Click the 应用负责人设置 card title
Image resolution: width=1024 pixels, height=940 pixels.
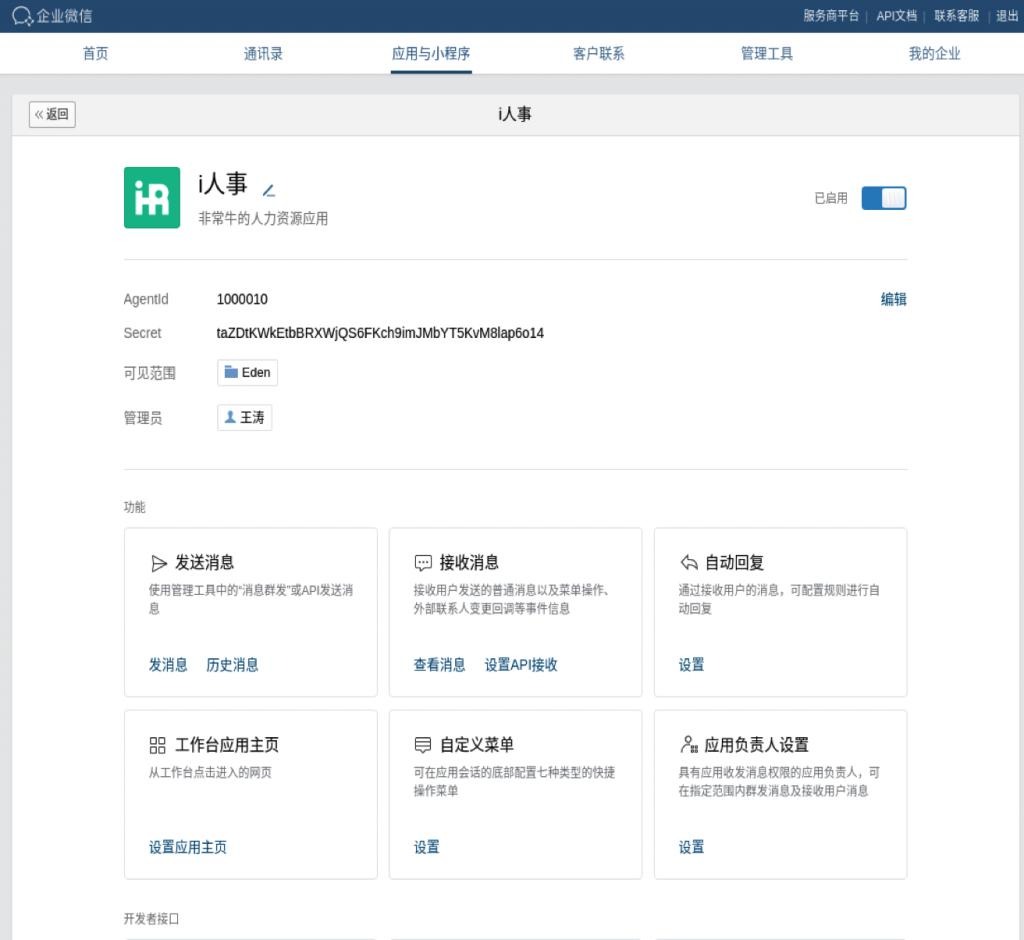pyautogui.click(x=757, y=745)
